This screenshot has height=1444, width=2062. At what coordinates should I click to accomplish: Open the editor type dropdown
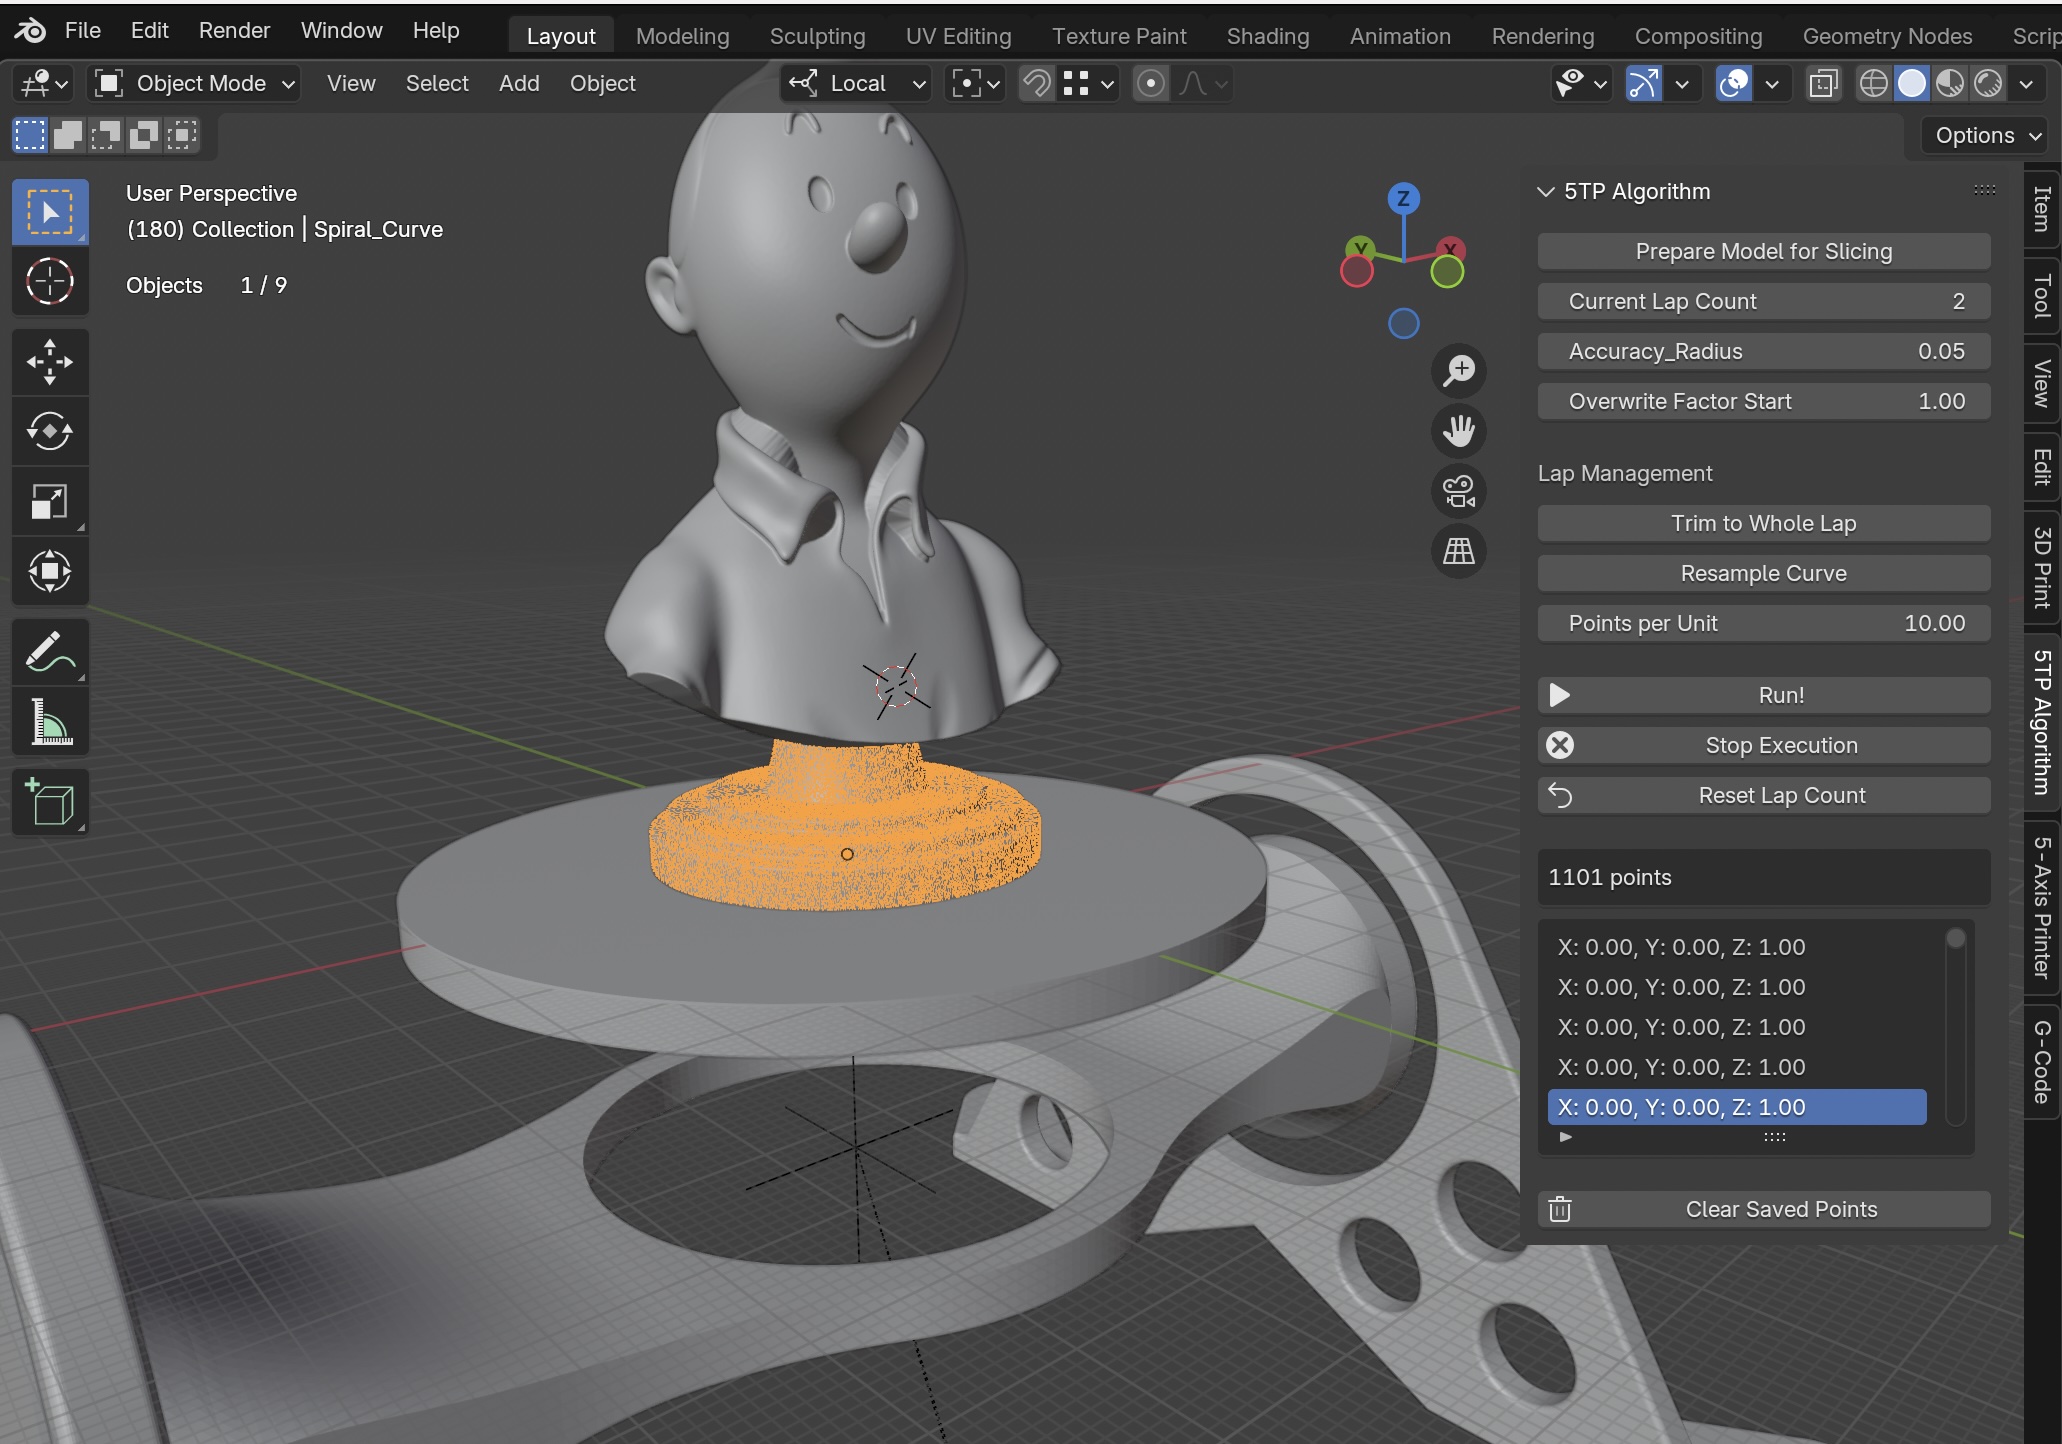tap(44, 84)
